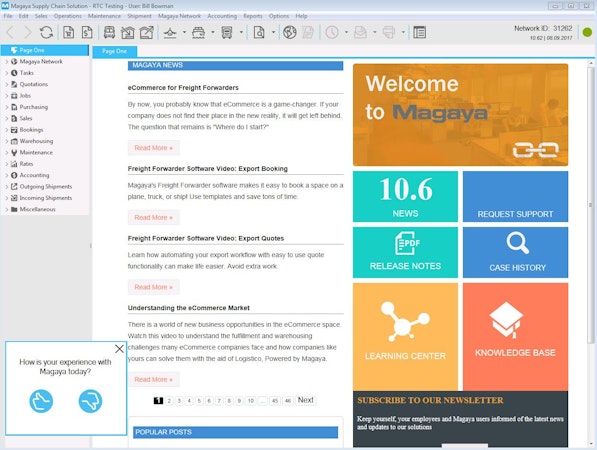Open the Magaya Network menu
This screenshot has height=450, width=597.
179,16
